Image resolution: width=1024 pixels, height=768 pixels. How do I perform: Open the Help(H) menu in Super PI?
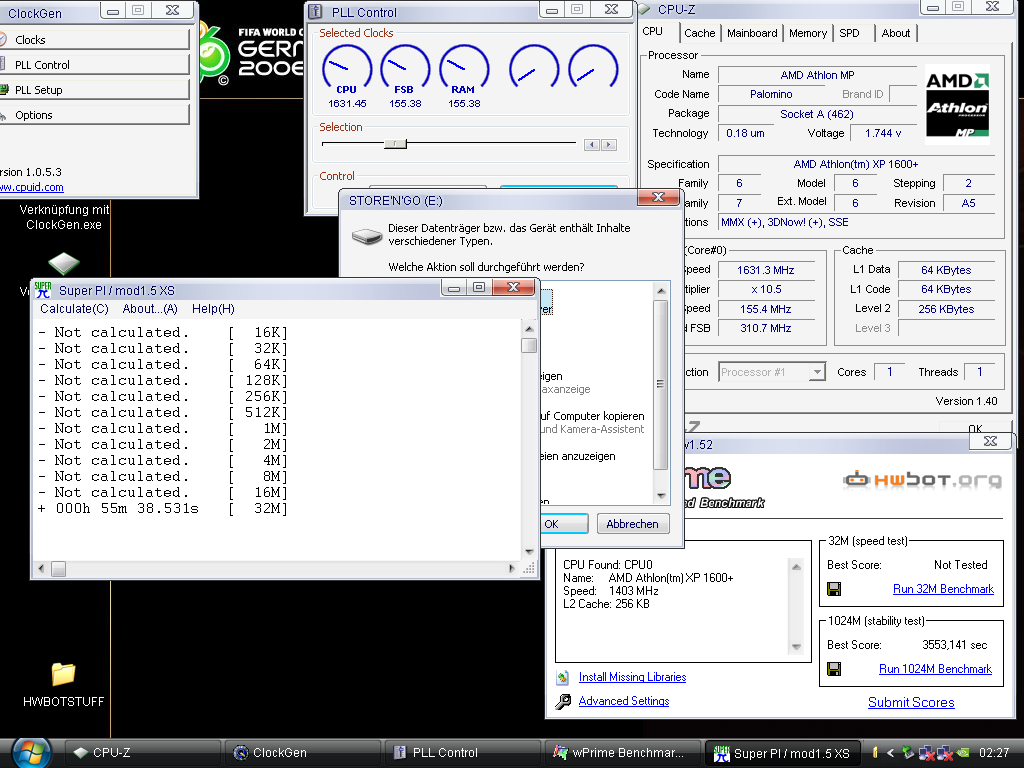pyautogui.click(x=213, y=309)
